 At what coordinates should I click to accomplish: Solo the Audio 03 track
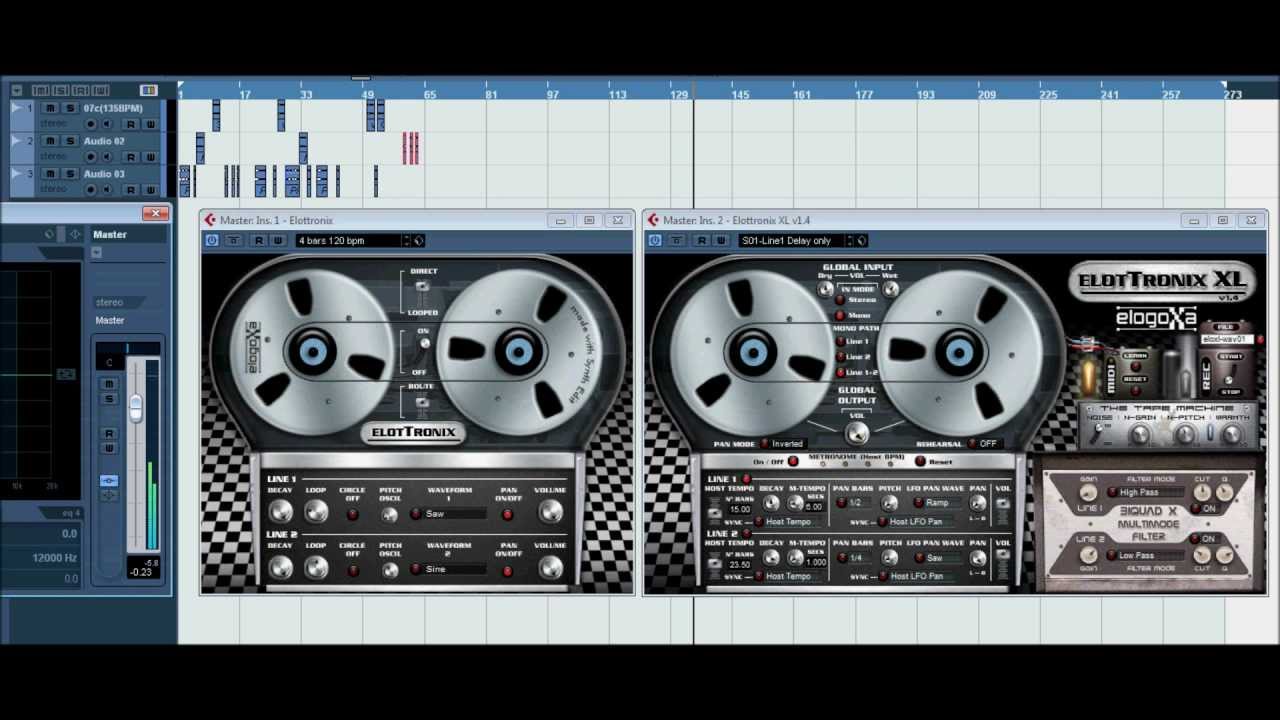click(x=70, y=174)
